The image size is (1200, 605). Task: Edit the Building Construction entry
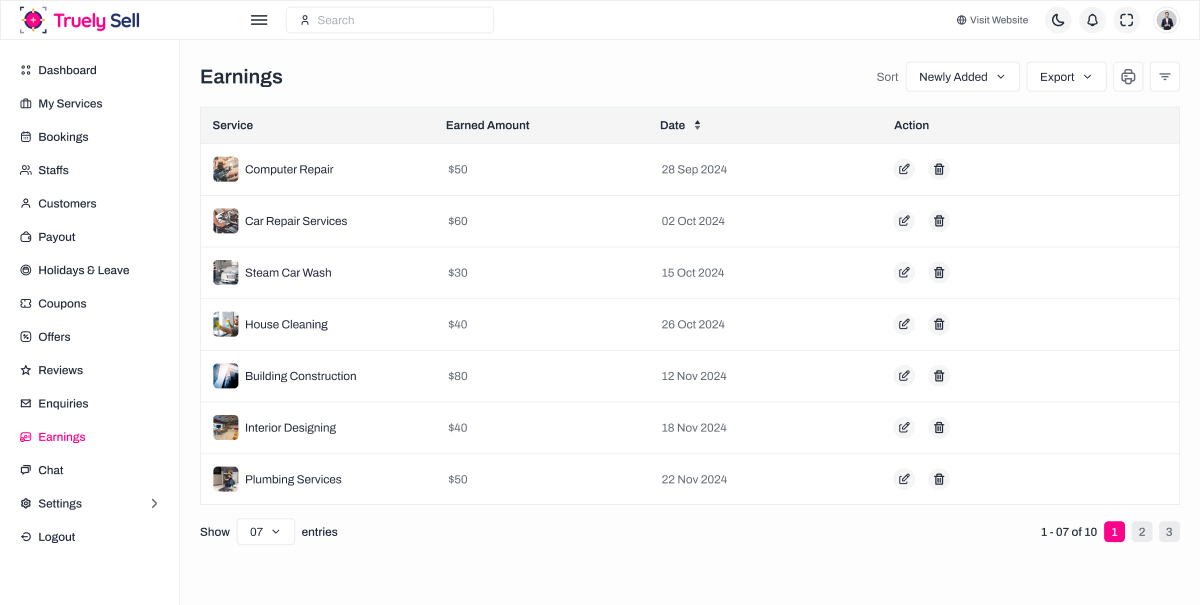pos(904,376)
